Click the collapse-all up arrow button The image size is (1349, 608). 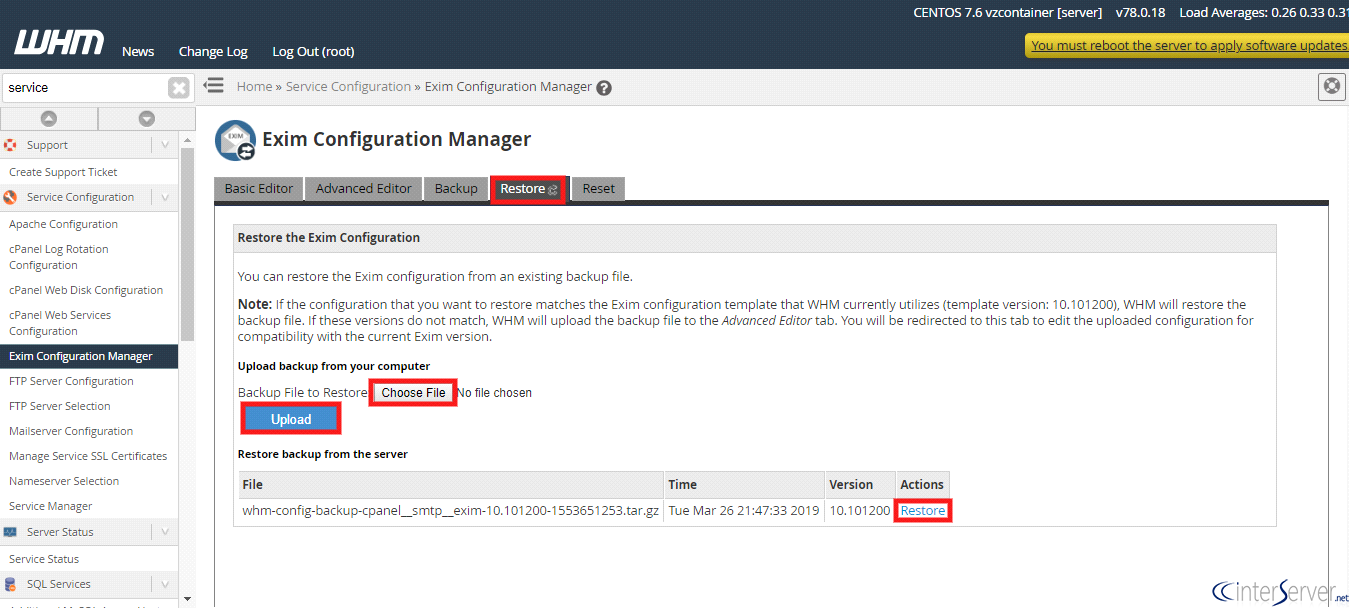click(48, 118)
